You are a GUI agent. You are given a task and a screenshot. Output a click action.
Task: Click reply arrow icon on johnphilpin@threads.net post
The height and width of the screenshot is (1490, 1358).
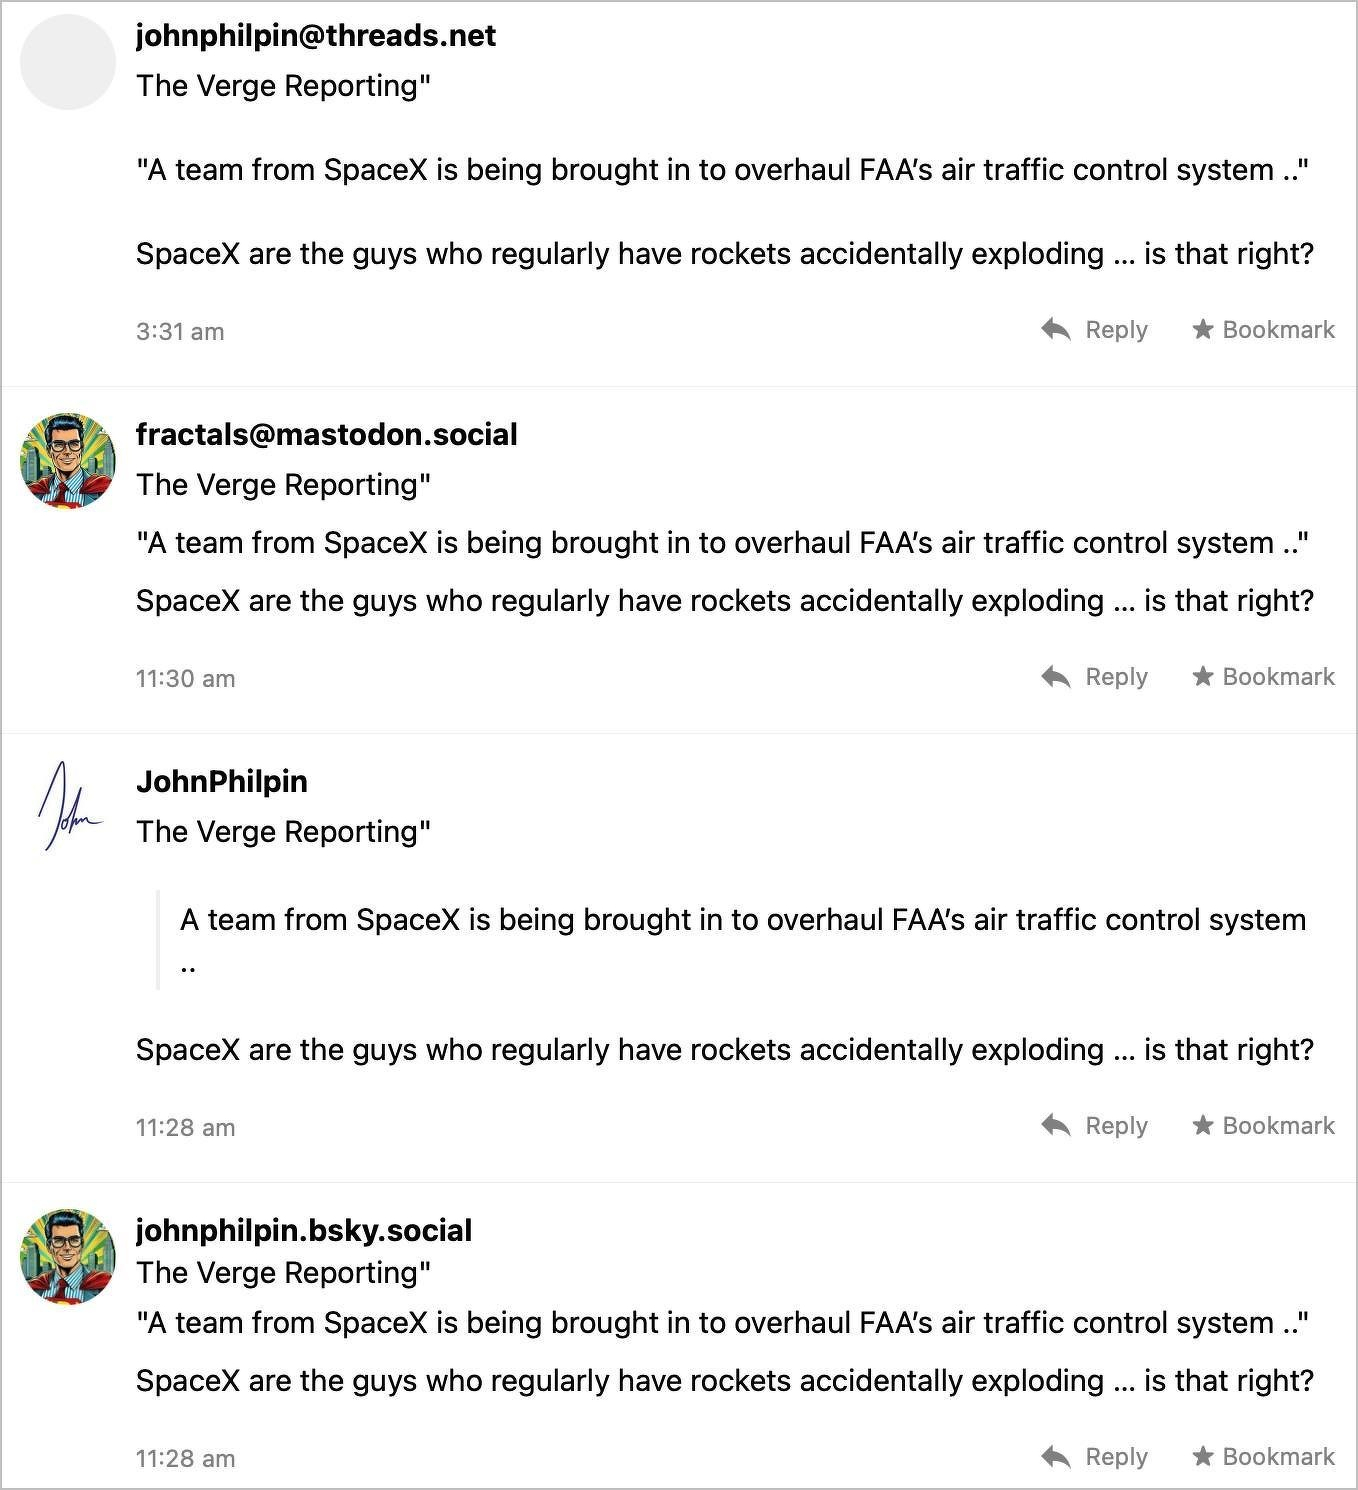click(1056, 329)
